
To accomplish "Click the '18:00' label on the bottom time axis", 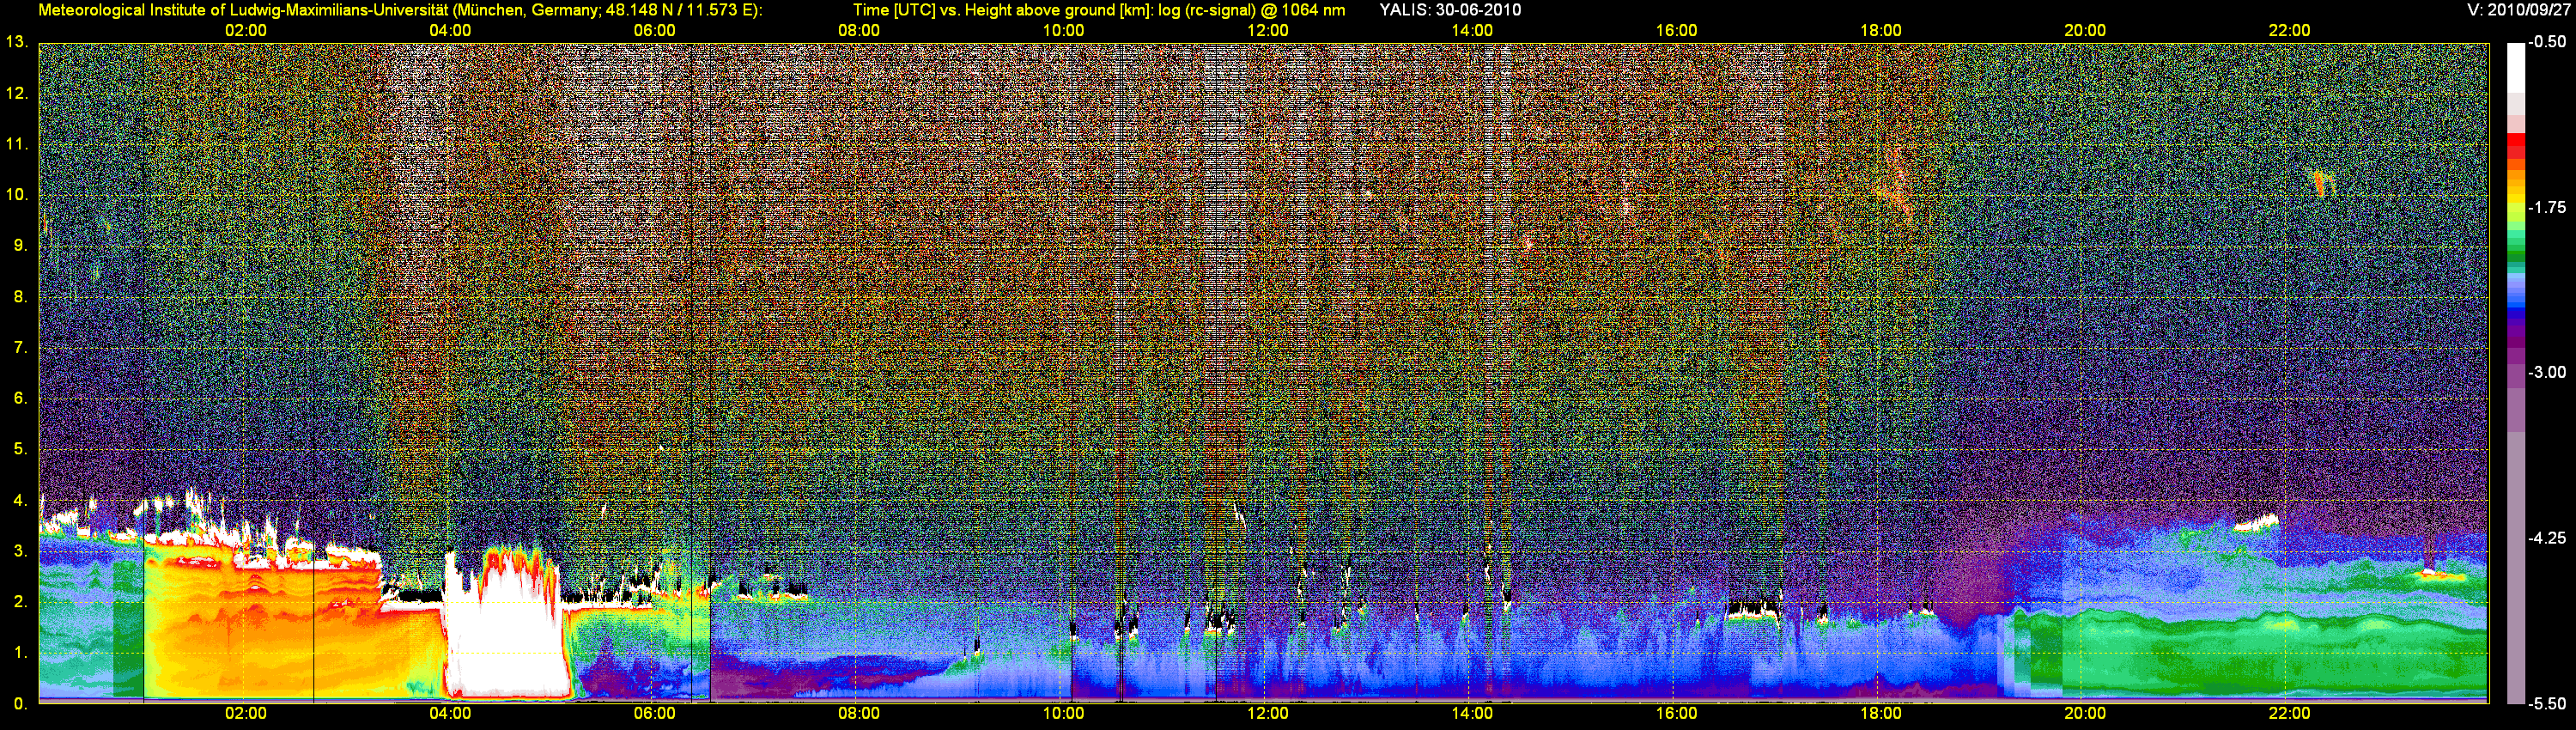I will tap(1881, 713).
